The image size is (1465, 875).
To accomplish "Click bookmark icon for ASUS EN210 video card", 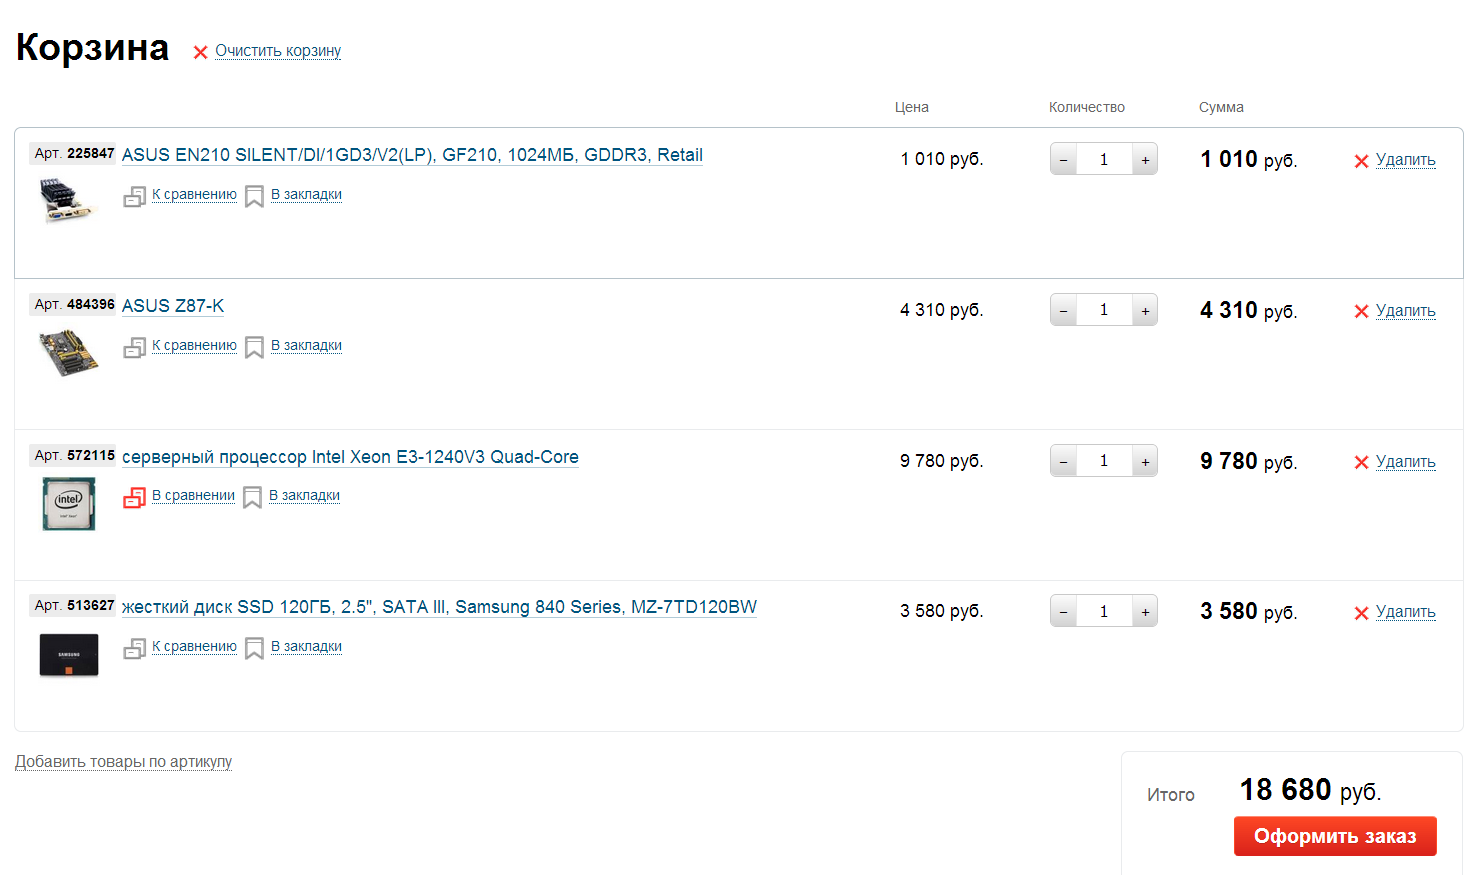I will click(254, 196).
